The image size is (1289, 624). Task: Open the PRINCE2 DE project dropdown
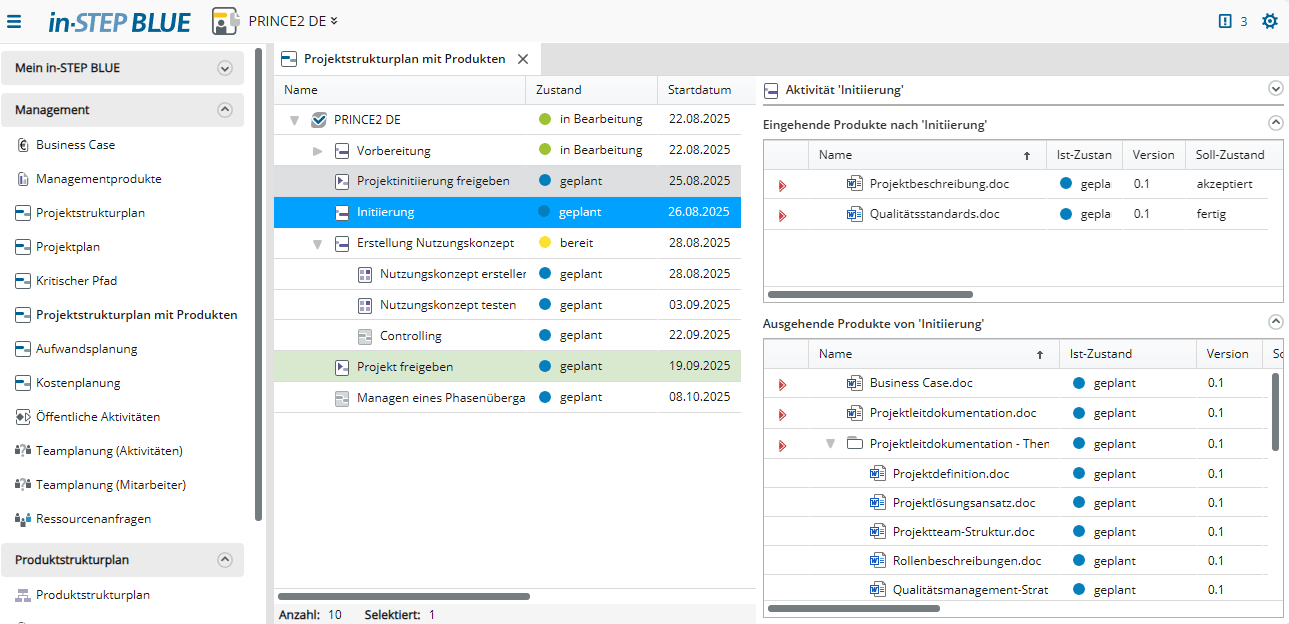click(334, 21)
